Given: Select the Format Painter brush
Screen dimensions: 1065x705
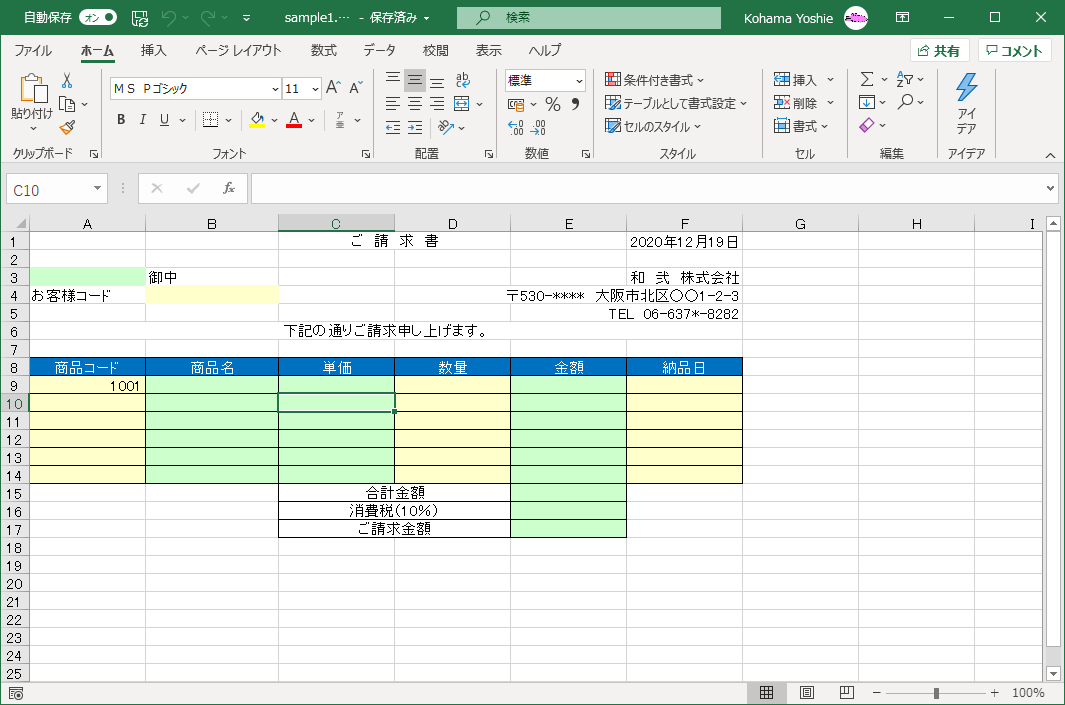Looking at the screenshot, I should coord(67,127).
